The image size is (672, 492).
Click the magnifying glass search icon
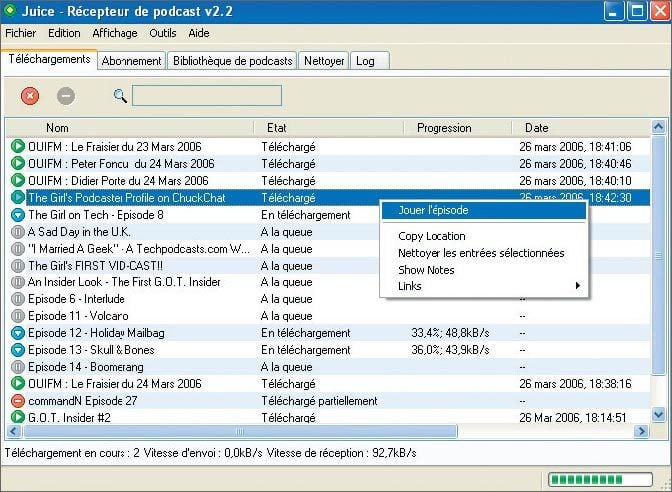coord(120,96)
